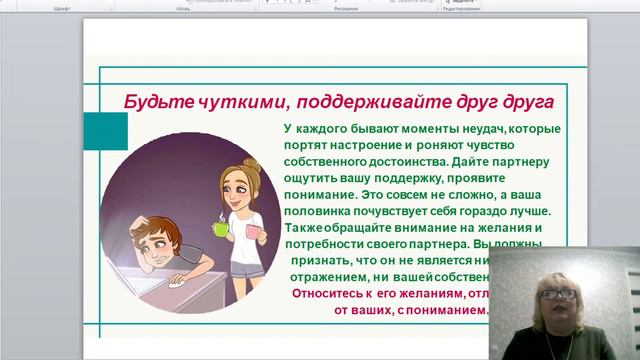The width and height of the screenshot is (640, 360).
Task: Click the 'Шрифт' ribbon group label
Action: click(x=62, y=9)
